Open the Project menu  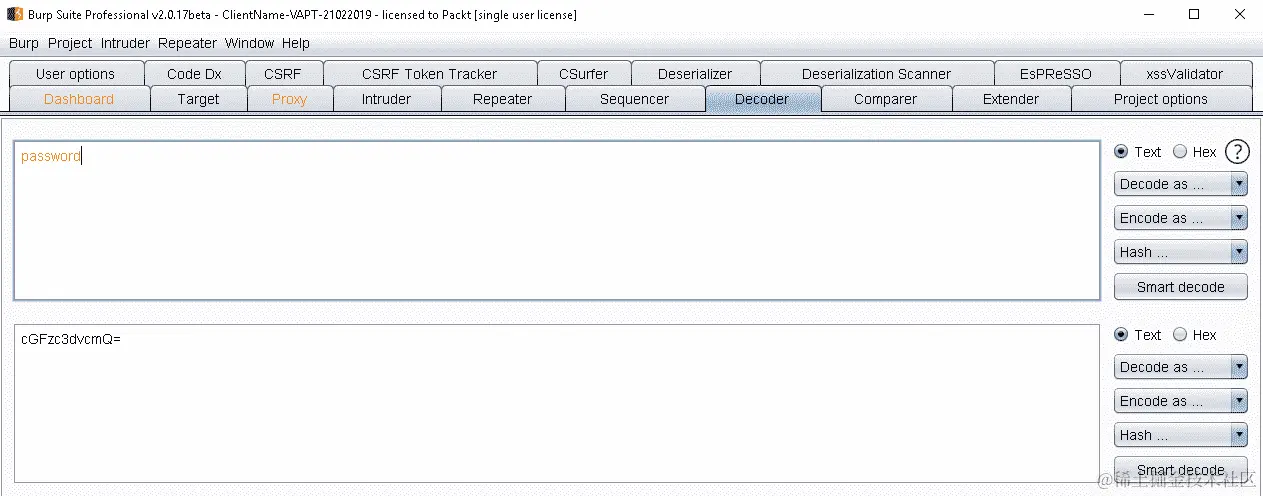70,43
